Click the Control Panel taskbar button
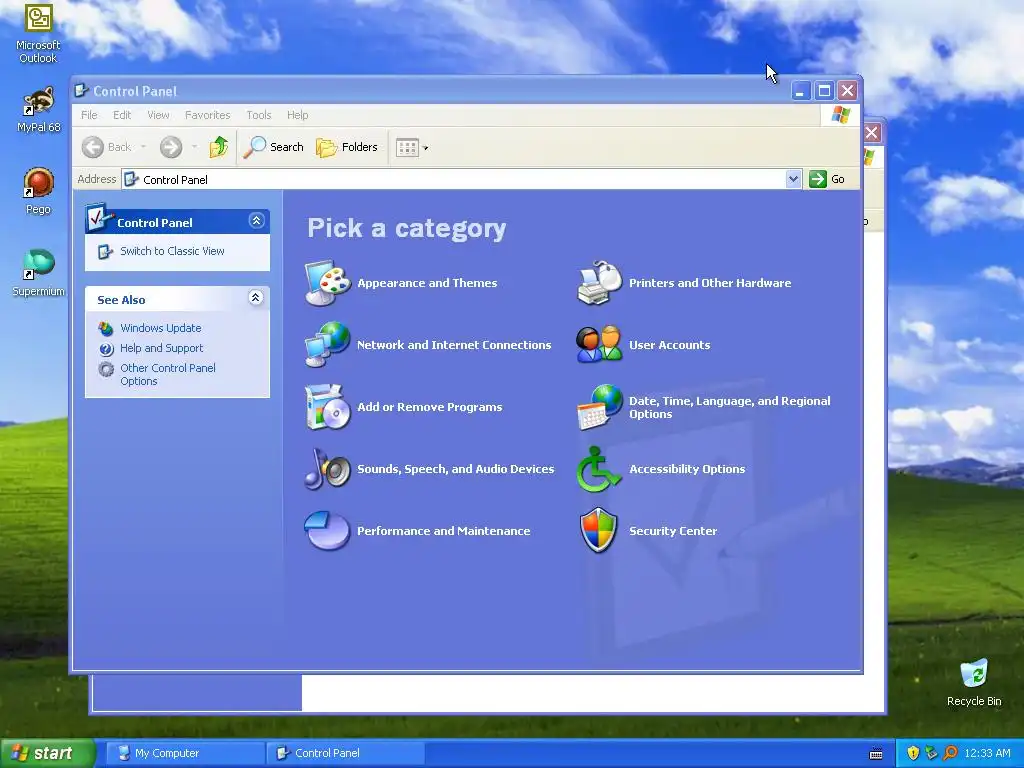Image resolution: width=1024 pixels, height=768 pixels. [345, 753]
